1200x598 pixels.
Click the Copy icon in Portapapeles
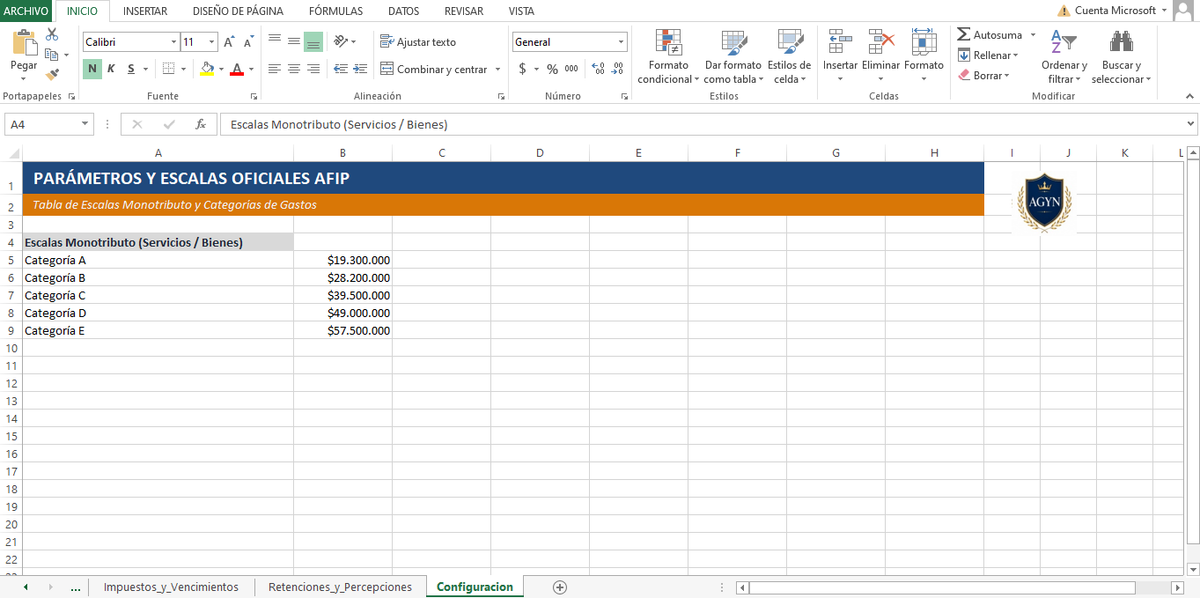(x=52, y=54)
